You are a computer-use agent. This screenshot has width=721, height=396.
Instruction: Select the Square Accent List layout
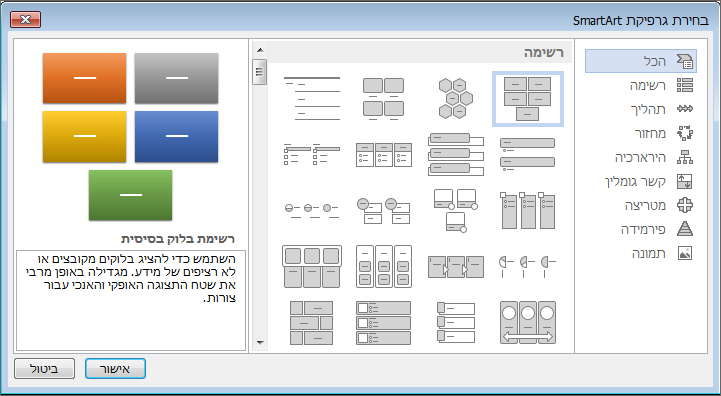[312, 155]
